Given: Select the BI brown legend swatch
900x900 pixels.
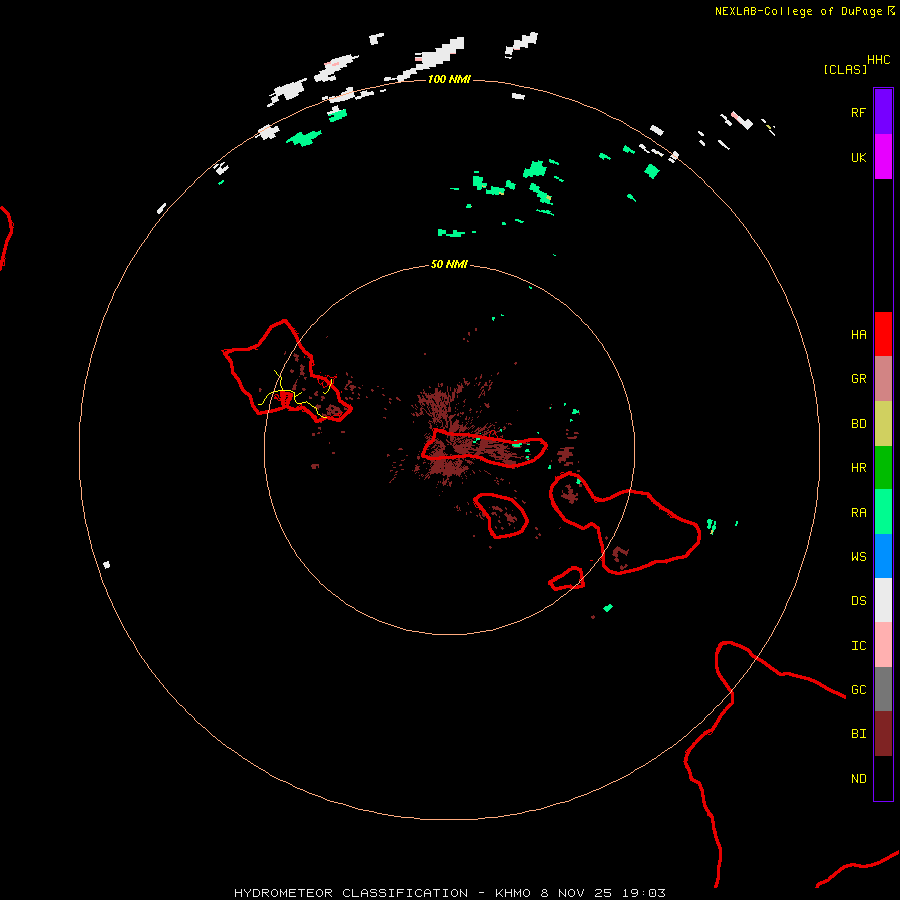Looking at the screenshot, I should [x=883, y=734].
